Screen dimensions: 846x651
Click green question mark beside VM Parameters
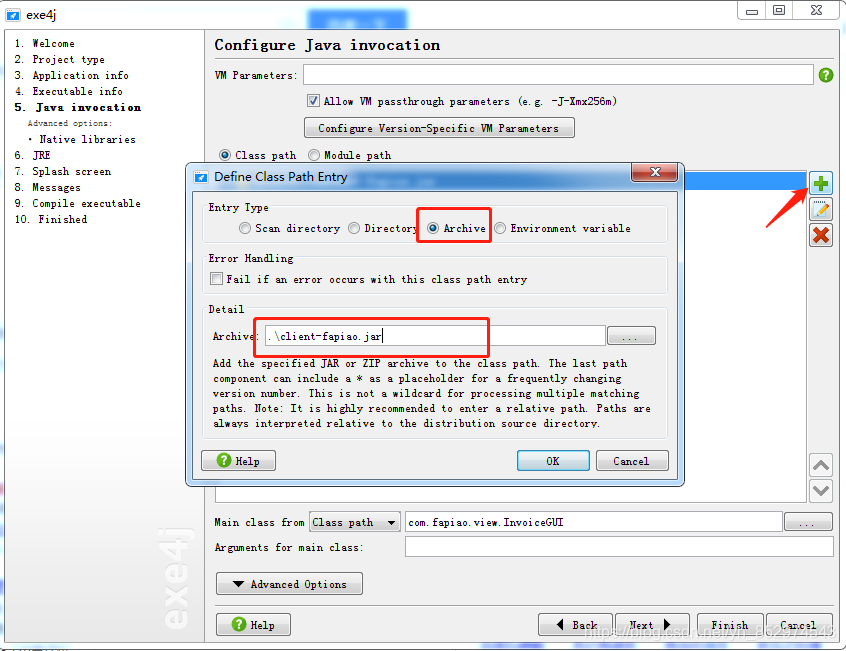tap(825, 75)
